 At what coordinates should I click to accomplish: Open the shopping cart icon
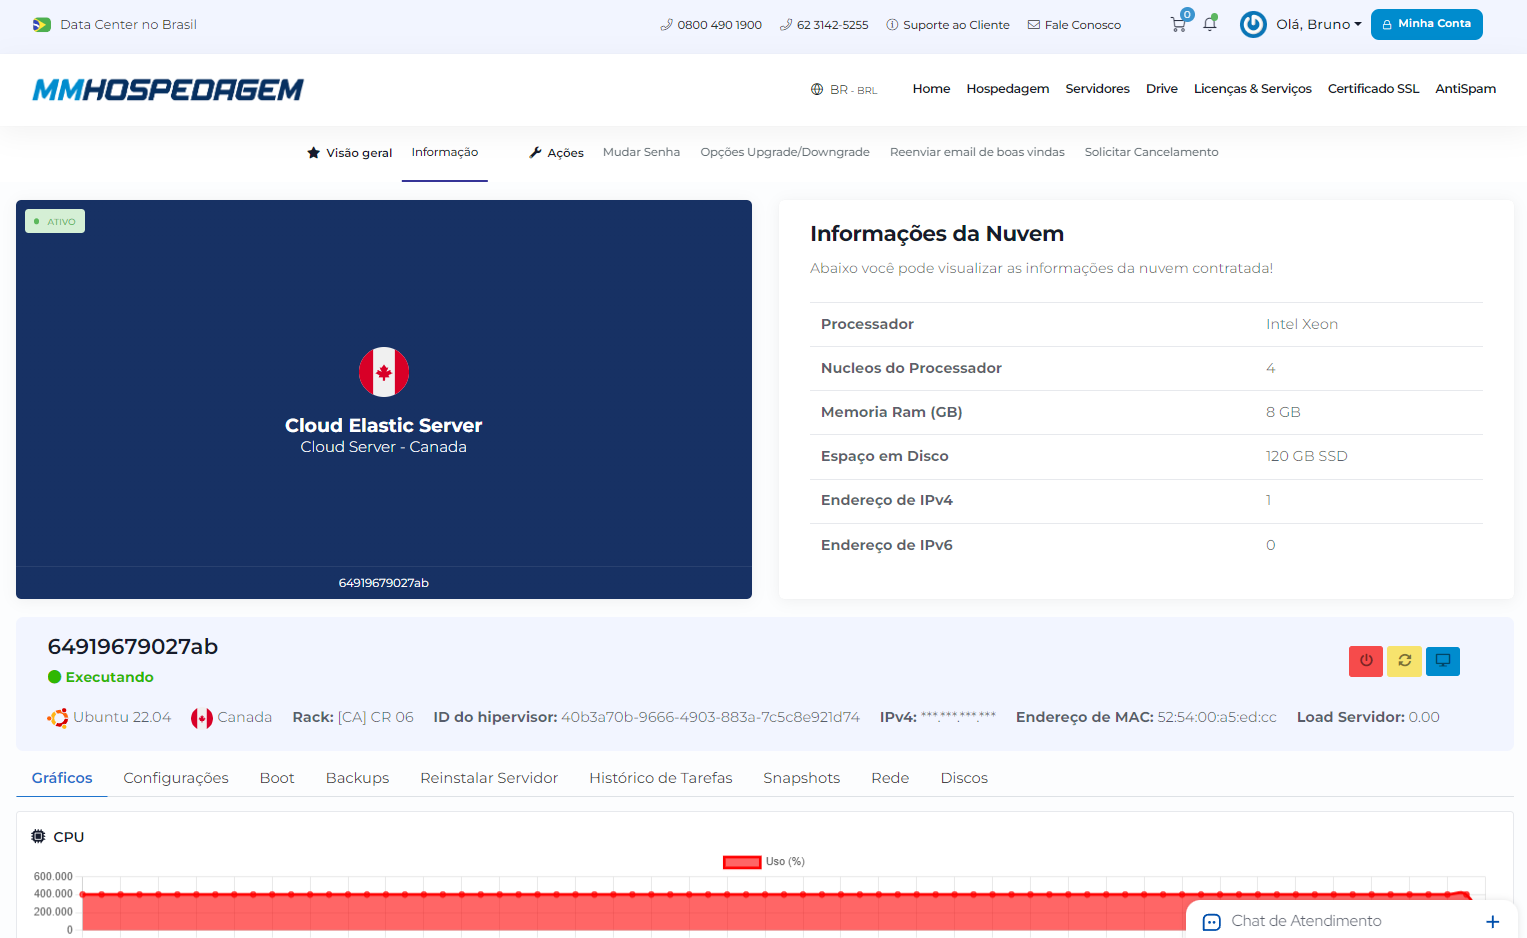[x=1178, y=25]
